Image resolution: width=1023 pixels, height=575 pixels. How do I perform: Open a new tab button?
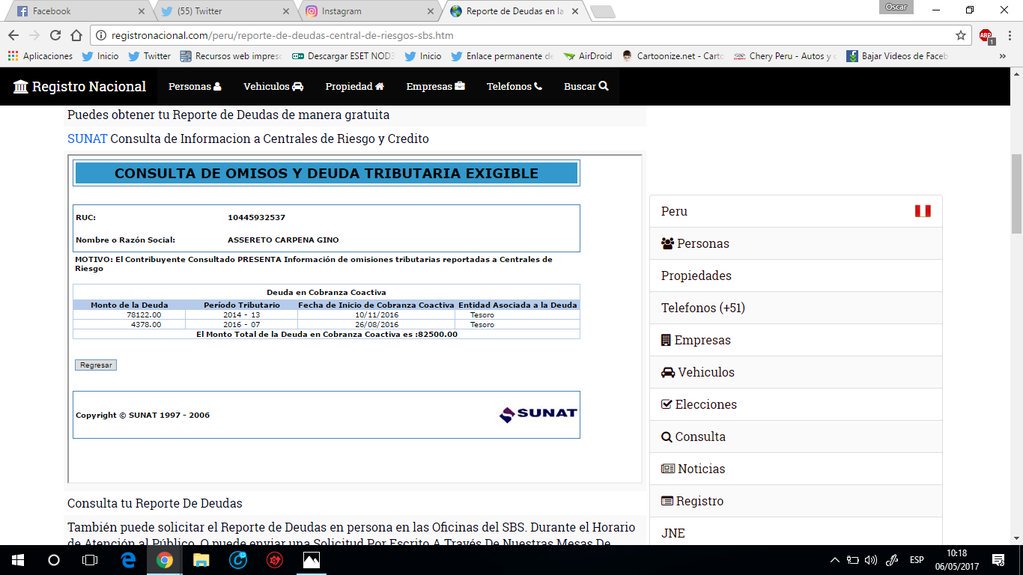[603, 12]
